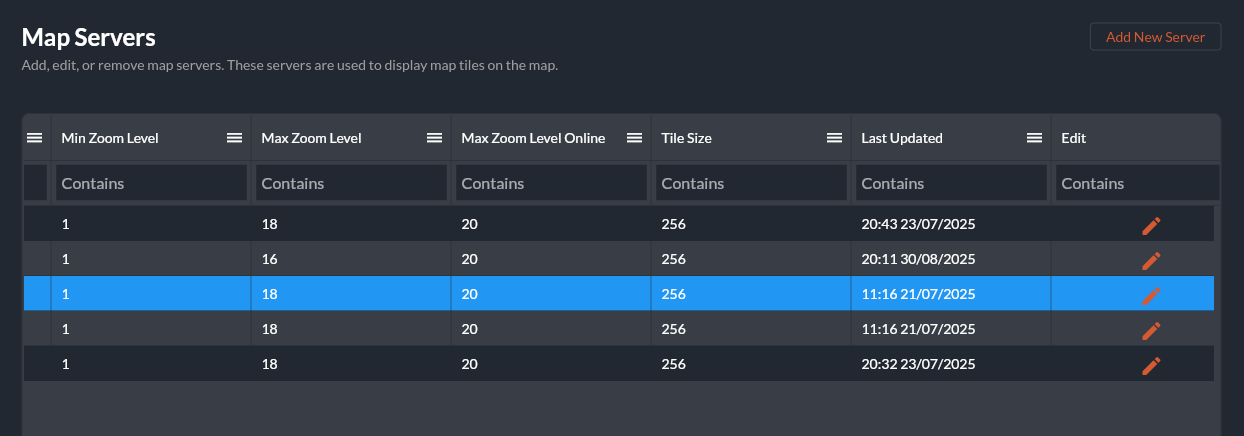Open Last Updated column menu
Viewport: 1244px width, 436px height.
(1034, 138)
